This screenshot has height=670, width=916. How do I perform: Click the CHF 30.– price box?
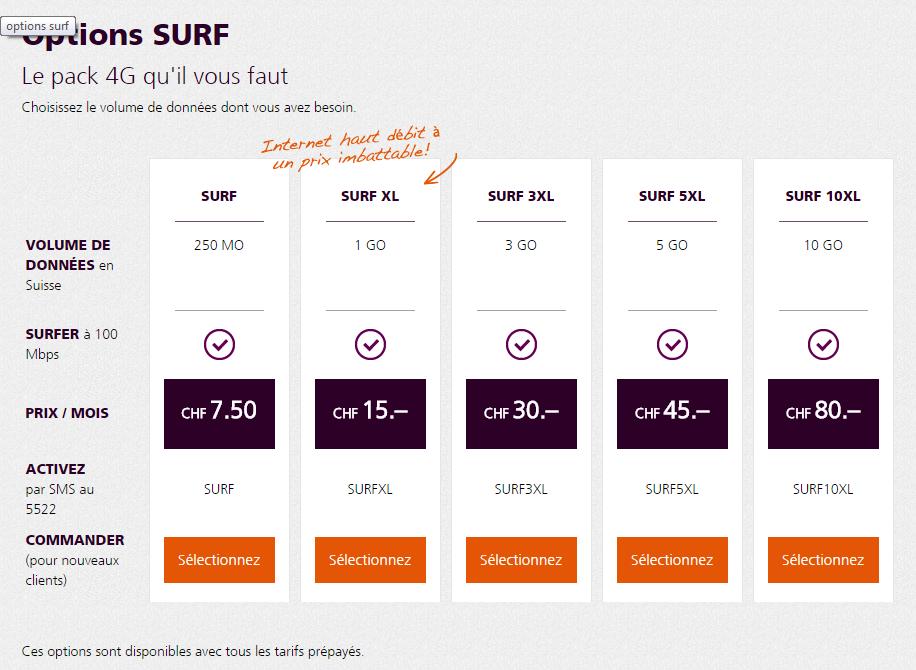(521, 413)
